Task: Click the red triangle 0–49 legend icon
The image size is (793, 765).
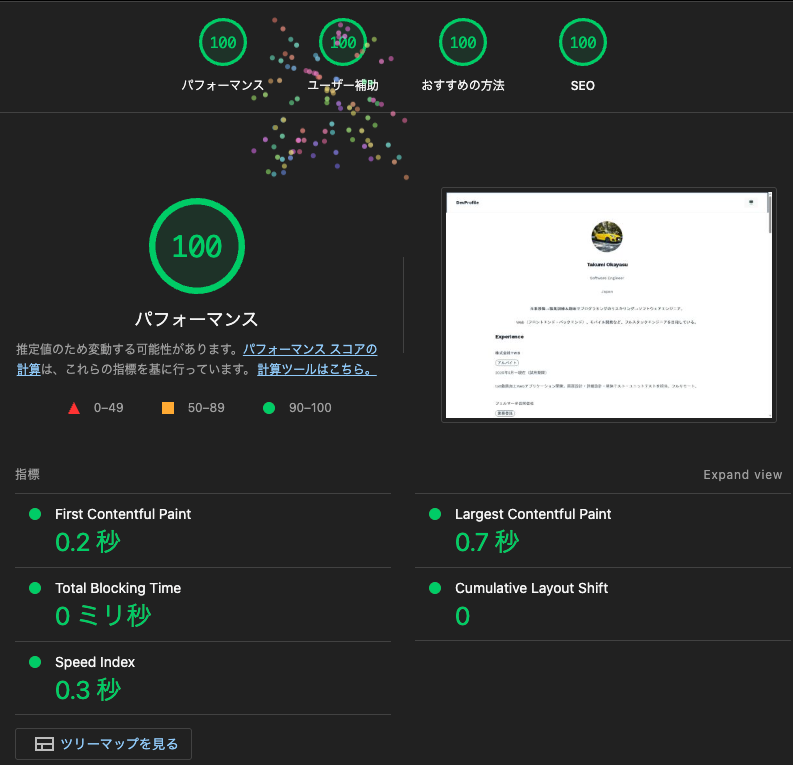Action: (74, 408)
